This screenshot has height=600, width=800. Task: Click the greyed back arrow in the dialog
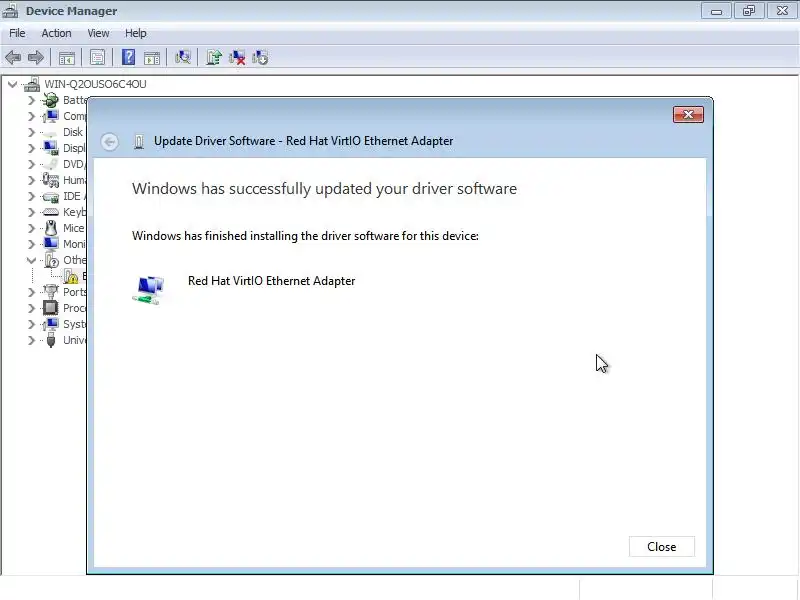pos(109,141)
